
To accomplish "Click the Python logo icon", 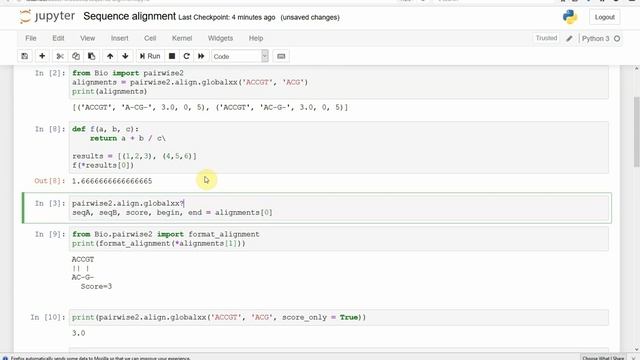I will point(570,17).
